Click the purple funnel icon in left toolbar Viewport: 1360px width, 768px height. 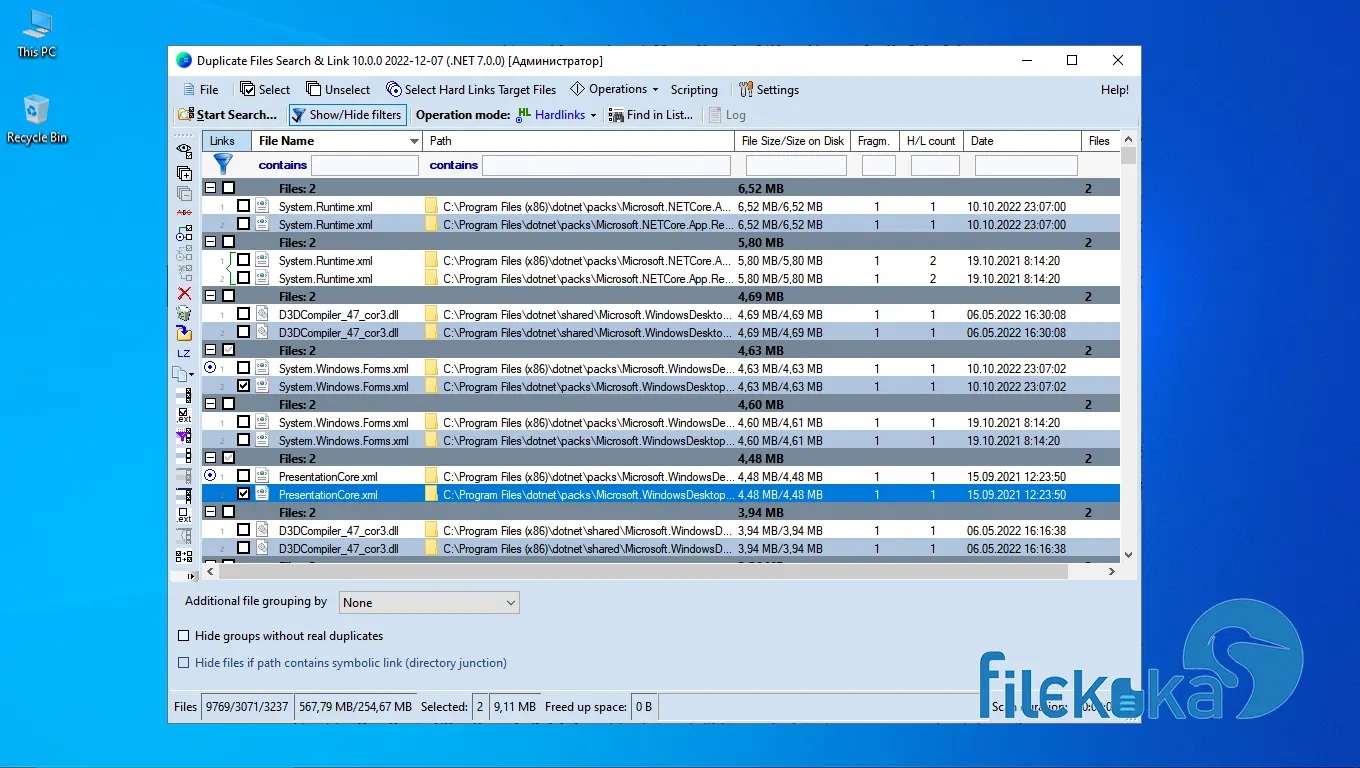pyautogui.click(x=184, y=435)
